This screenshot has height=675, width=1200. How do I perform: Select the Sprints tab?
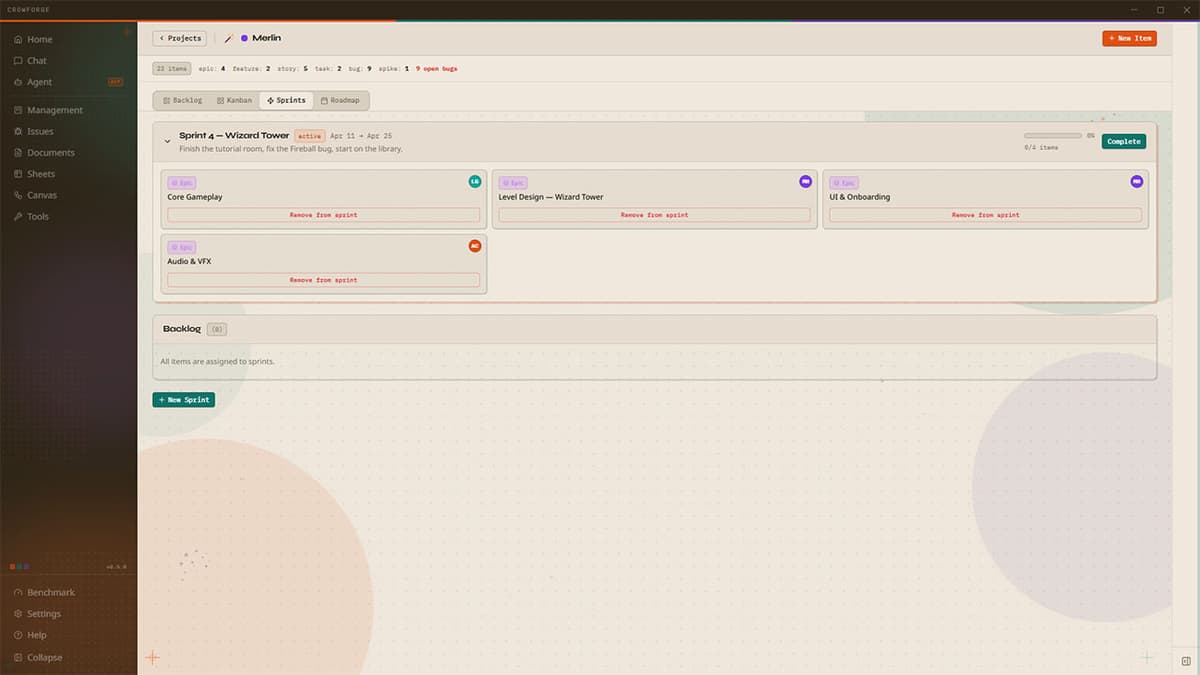[x=286, y=100]
